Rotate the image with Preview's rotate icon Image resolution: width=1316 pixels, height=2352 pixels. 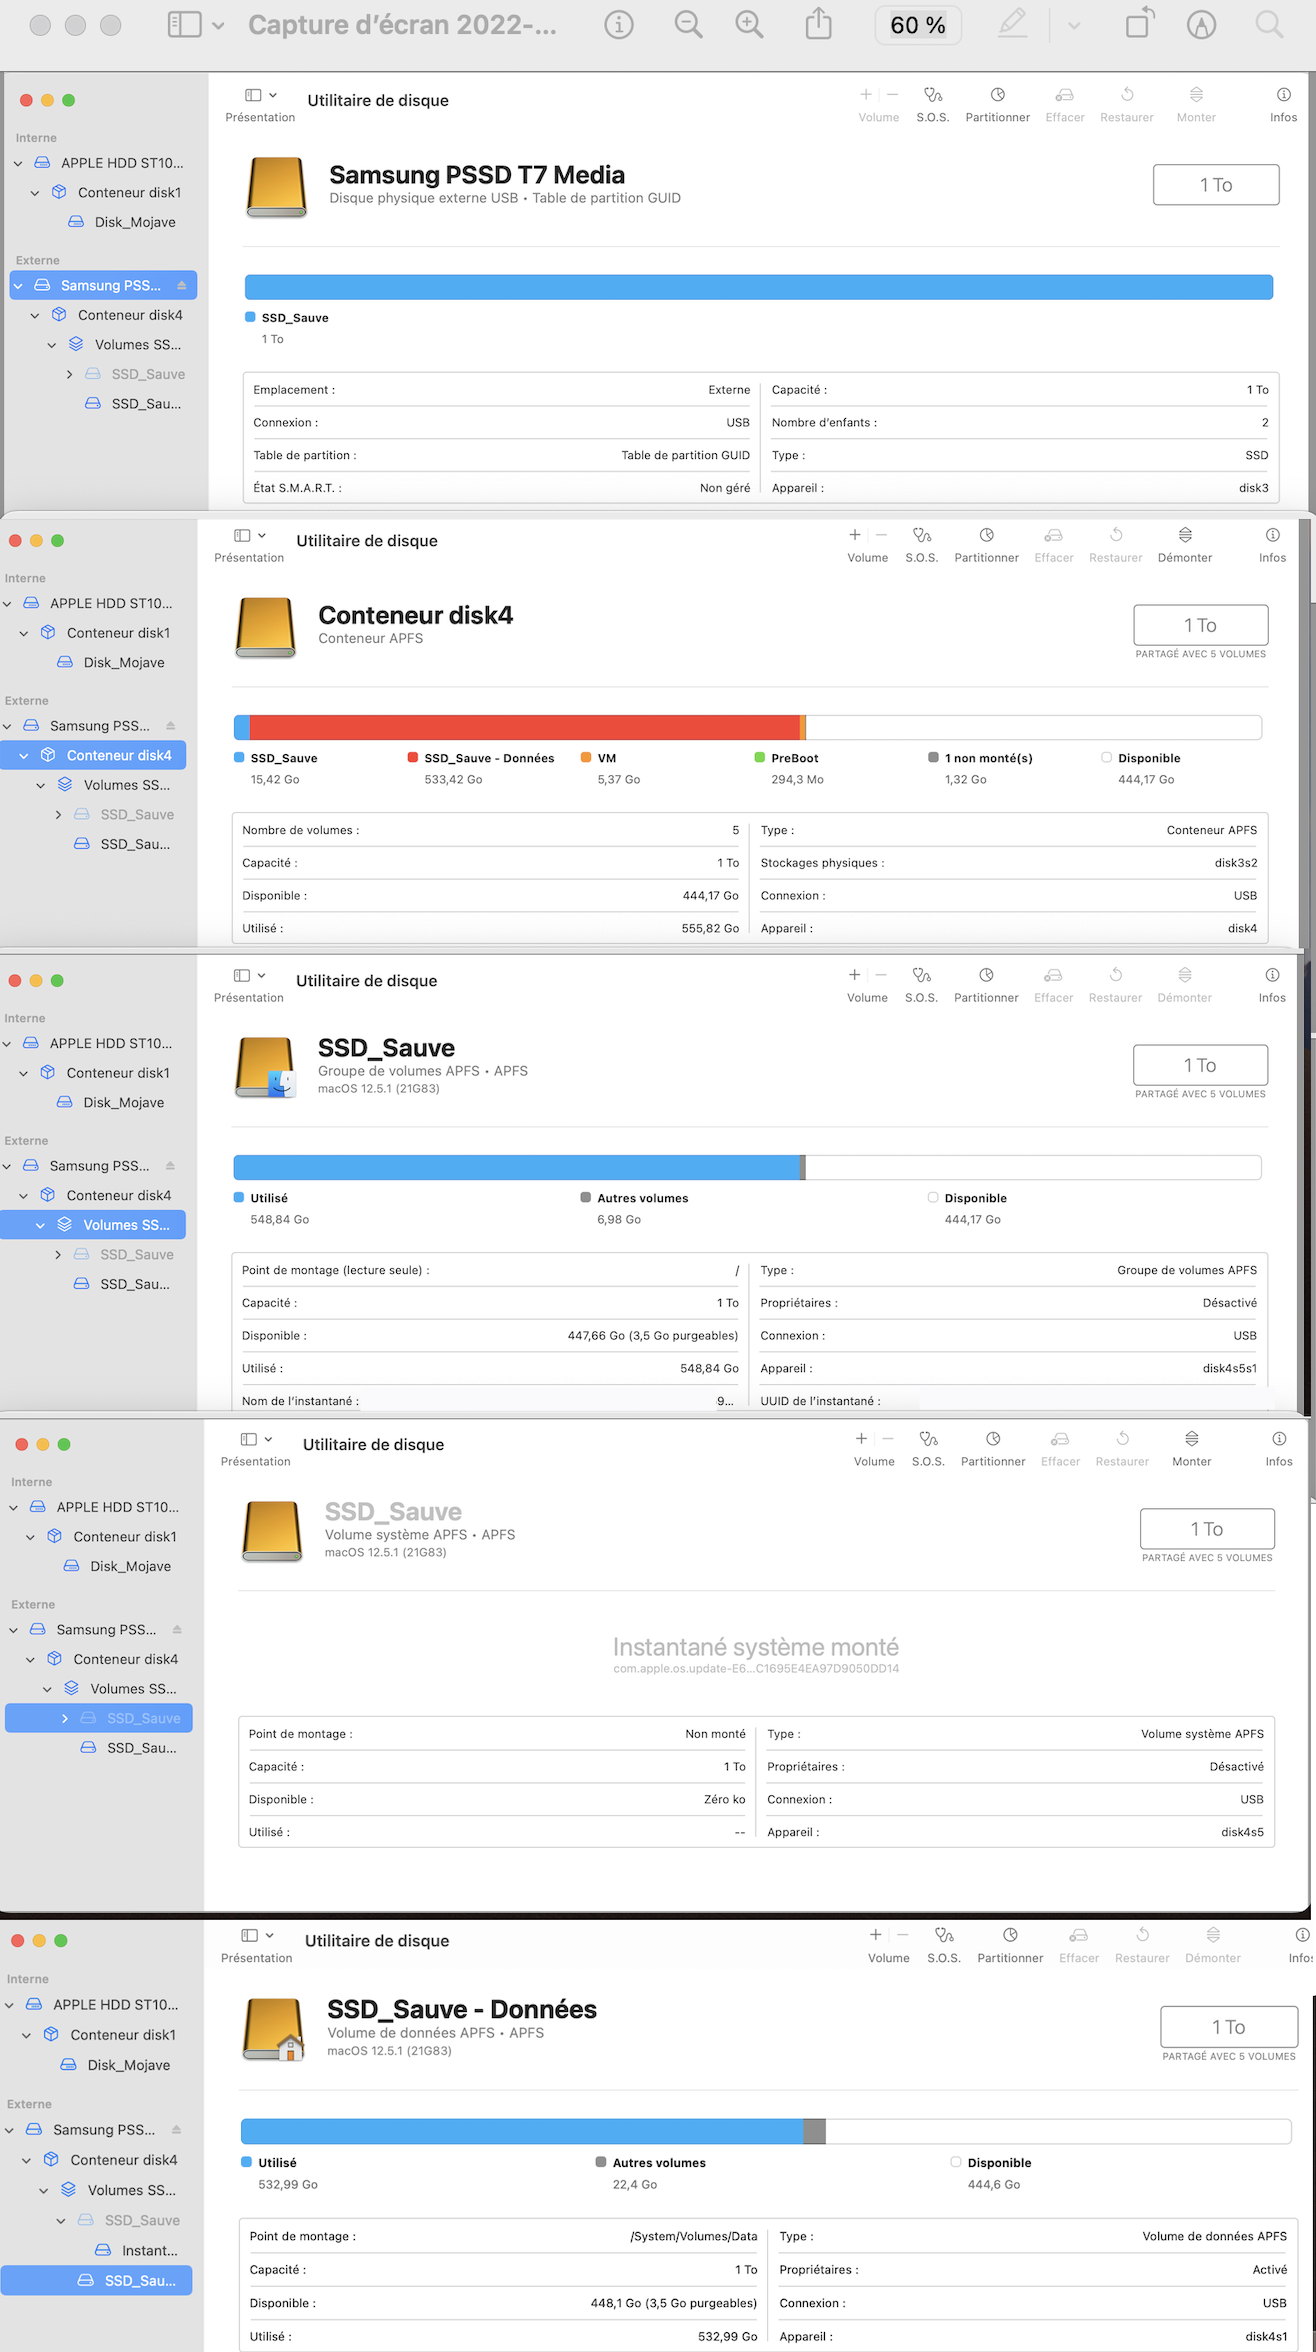[x=1139, y=24]
